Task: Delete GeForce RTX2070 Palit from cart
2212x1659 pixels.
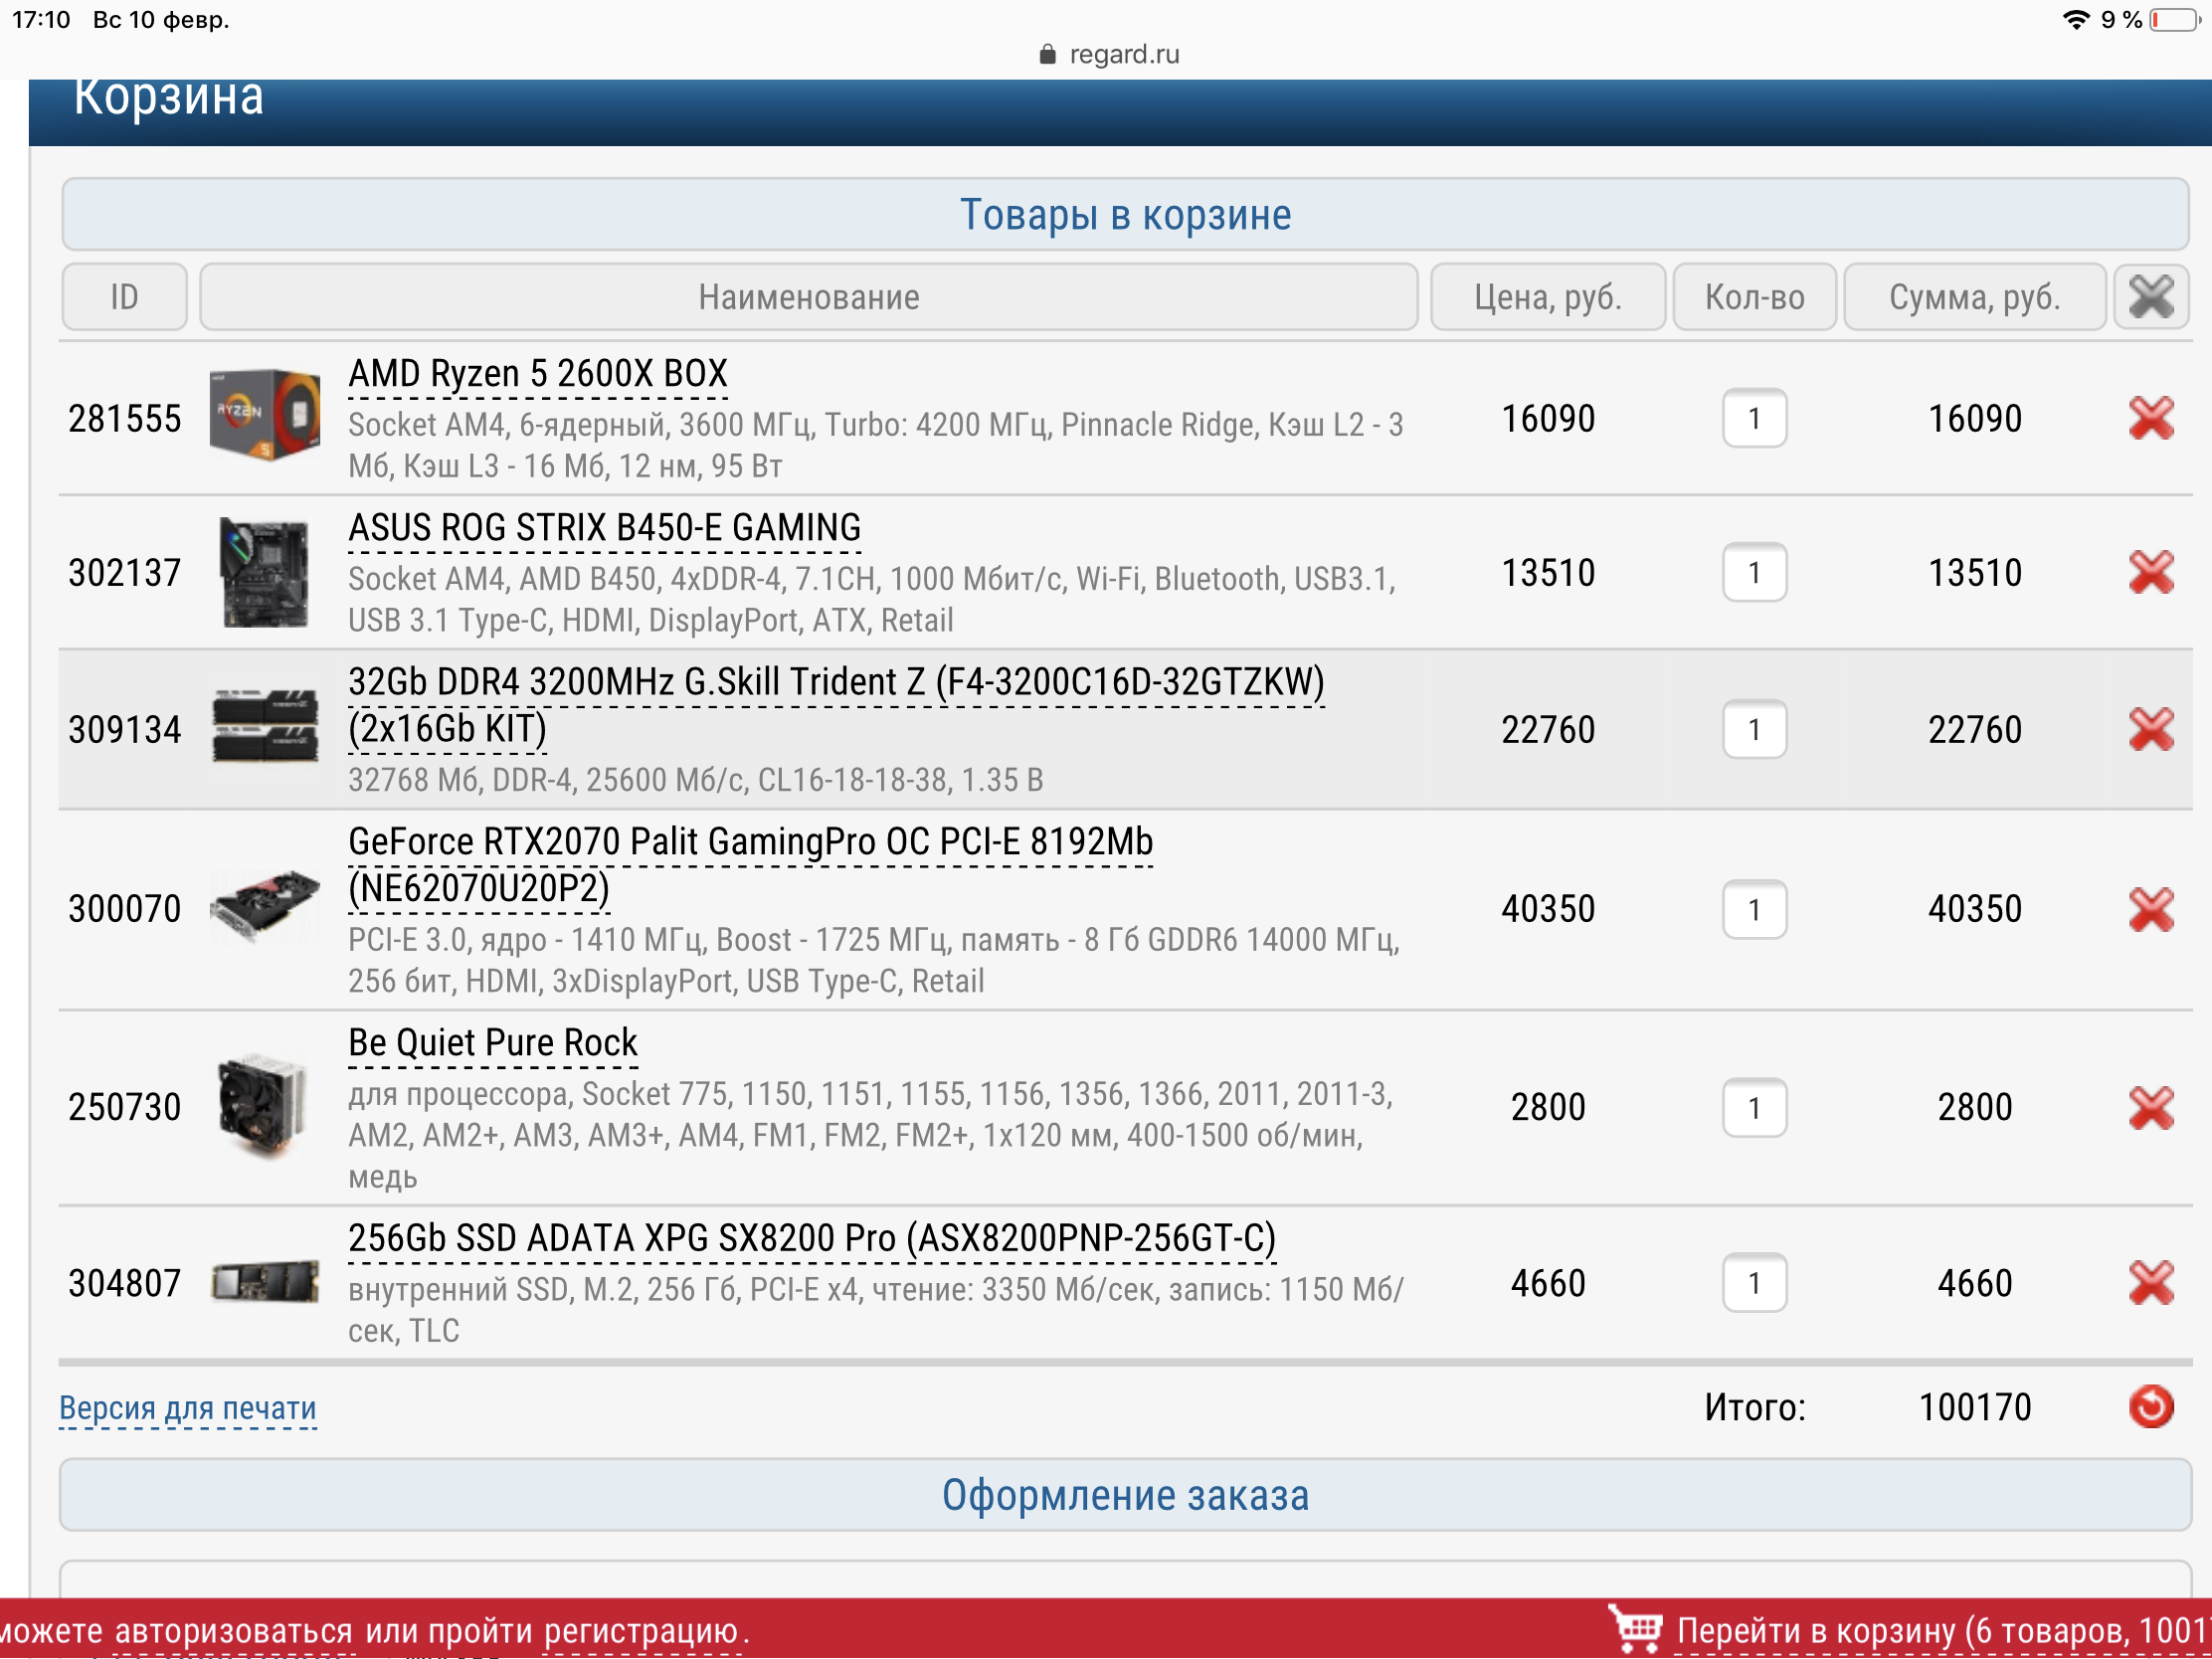Action: click(2150, 909)
